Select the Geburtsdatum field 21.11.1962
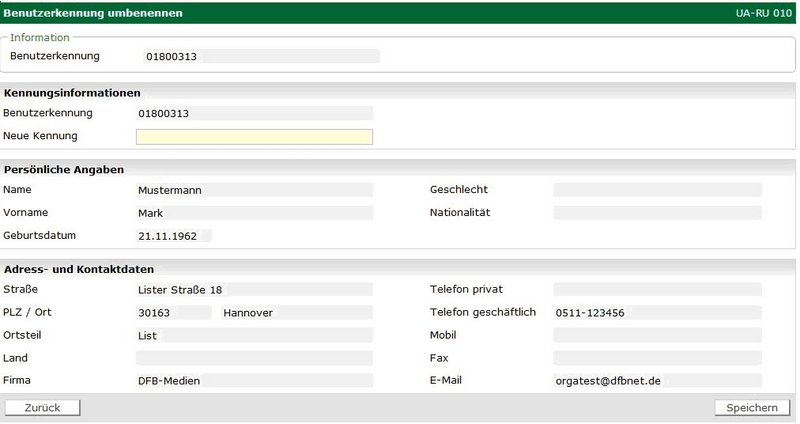The image size is (800, 424). (174, 236)
